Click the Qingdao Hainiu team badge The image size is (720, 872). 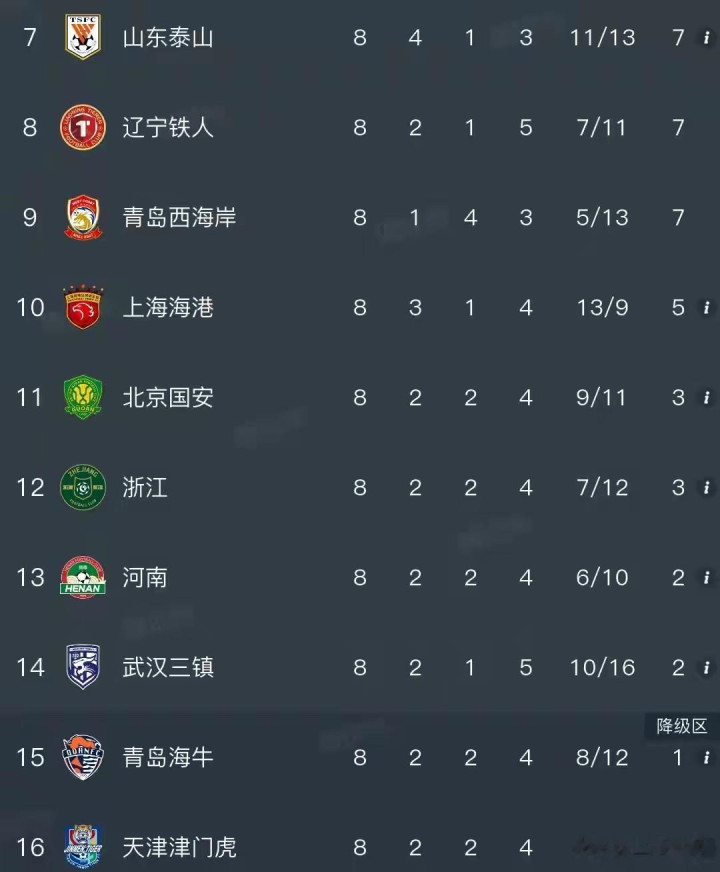click(83, 758)
